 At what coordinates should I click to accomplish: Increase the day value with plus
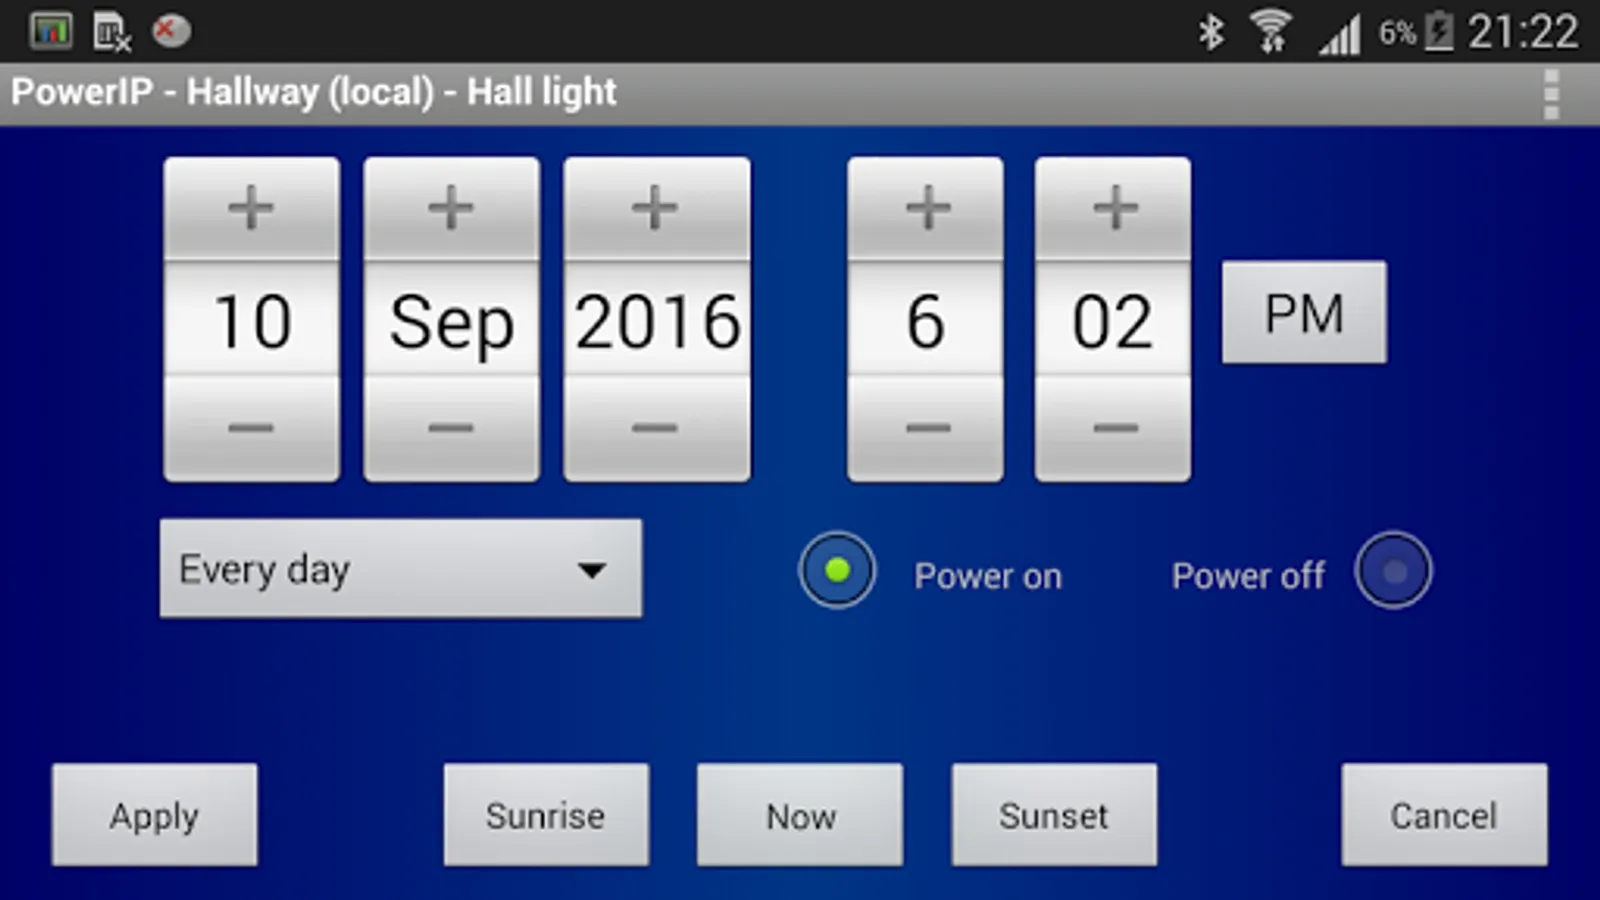(x=251, y=208)
